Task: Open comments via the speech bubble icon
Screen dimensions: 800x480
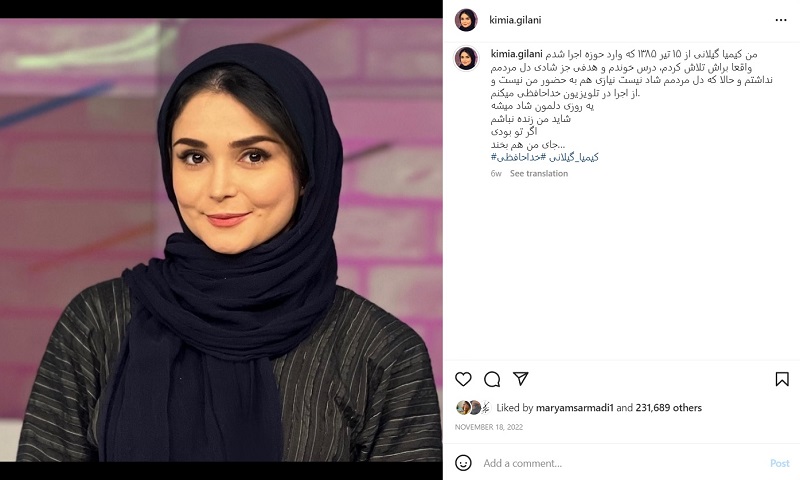Action: (x=492, y=379)
